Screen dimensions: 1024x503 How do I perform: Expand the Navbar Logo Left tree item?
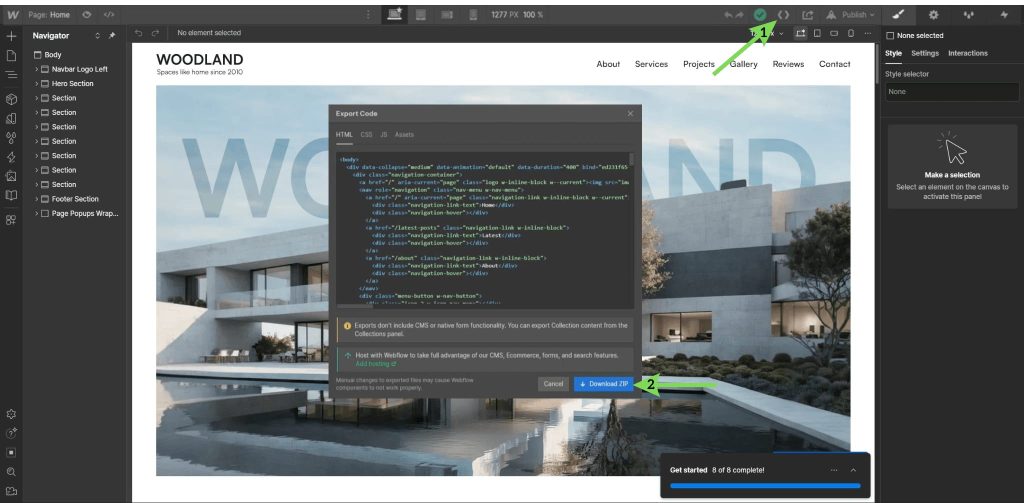pos(37,69)
